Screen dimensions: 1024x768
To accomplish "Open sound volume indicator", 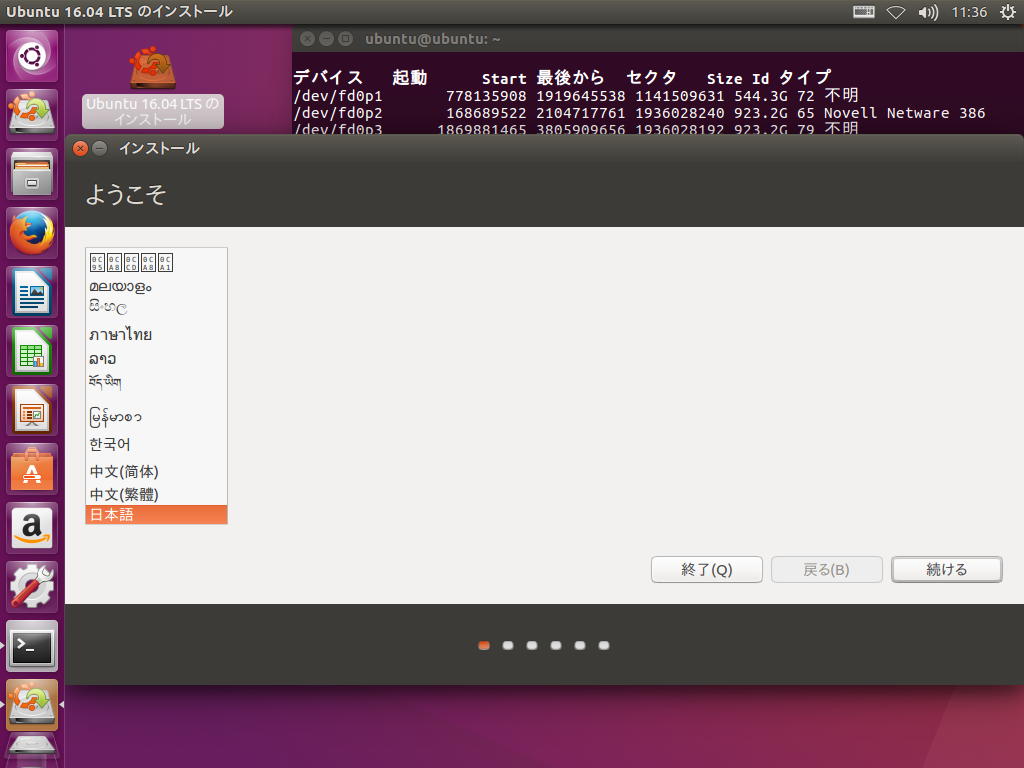I will 927,12.
